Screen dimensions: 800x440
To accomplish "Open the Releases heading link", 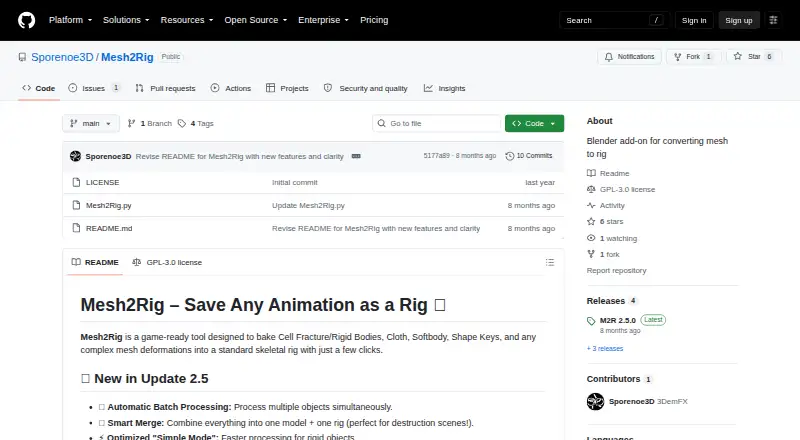I will [x=612, y=301].
